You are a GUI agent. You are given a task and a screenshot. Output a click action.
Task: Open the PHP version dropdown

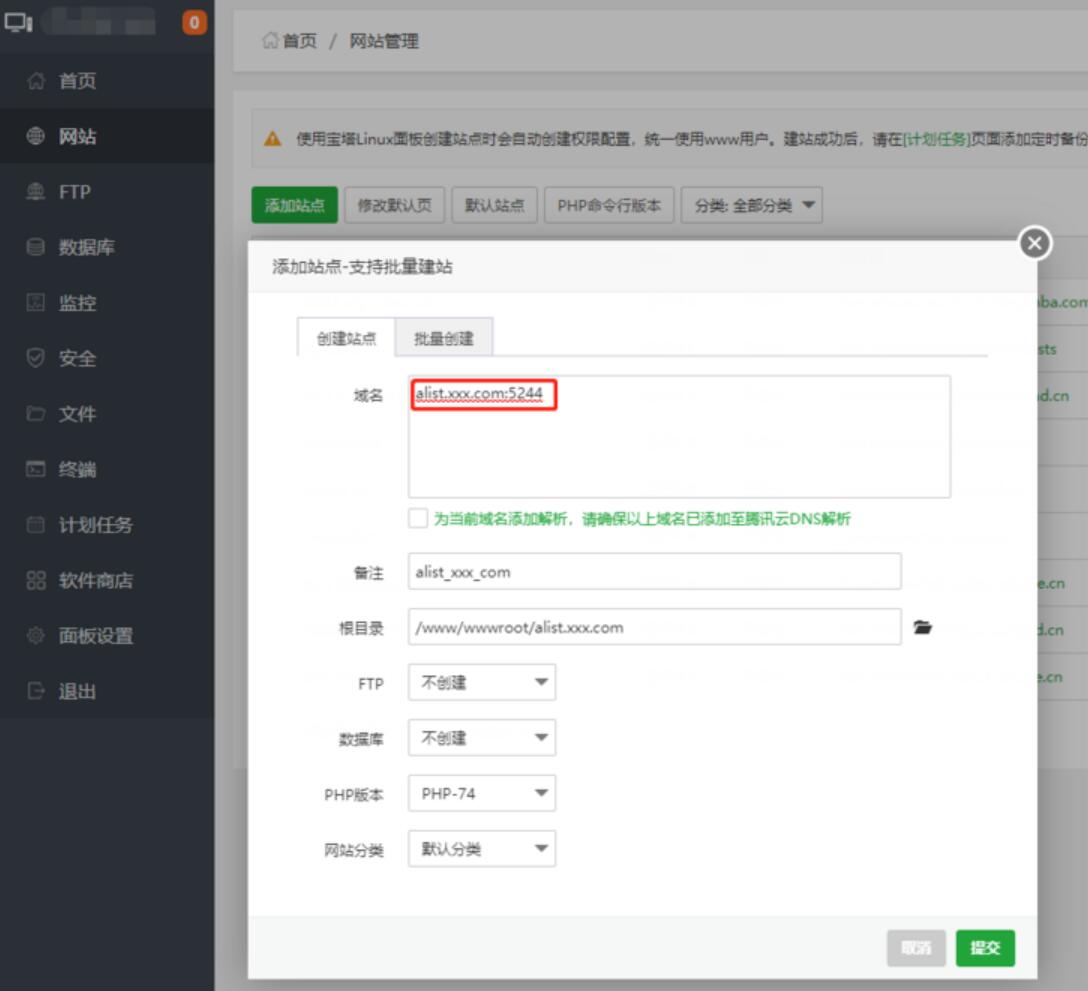click(x=481, y=794)
